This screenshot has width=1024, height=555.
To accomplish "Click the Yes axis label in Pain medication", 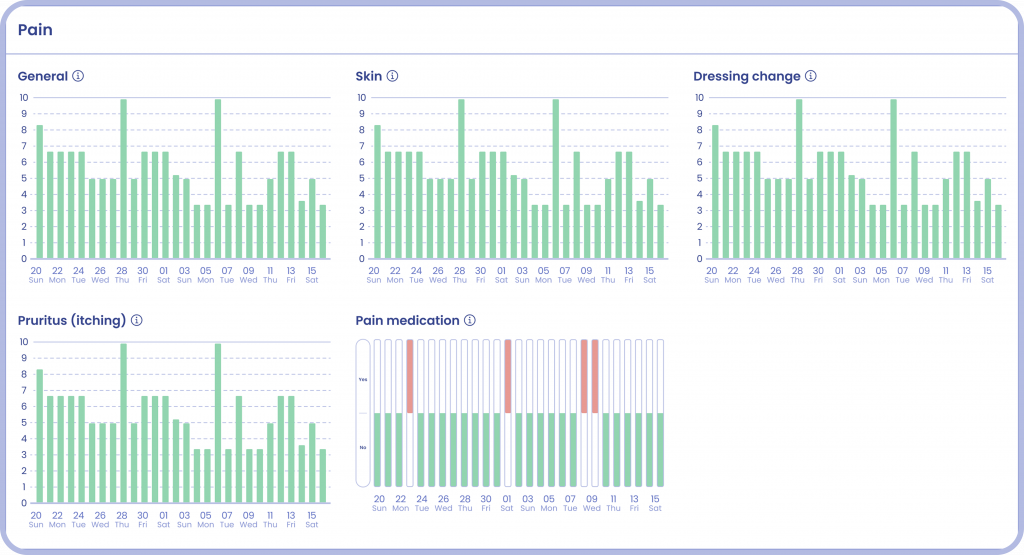I will pyautogui.click(x=363, y=380).
